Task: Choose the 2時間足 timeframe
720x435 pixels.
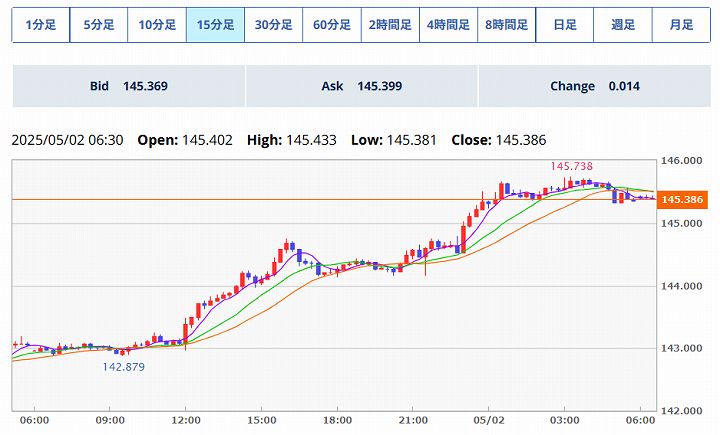Action: tap(390, 25)
